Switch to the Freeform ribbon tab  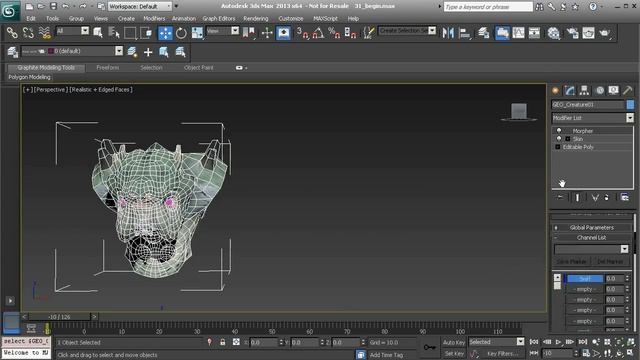pos(108,67)
